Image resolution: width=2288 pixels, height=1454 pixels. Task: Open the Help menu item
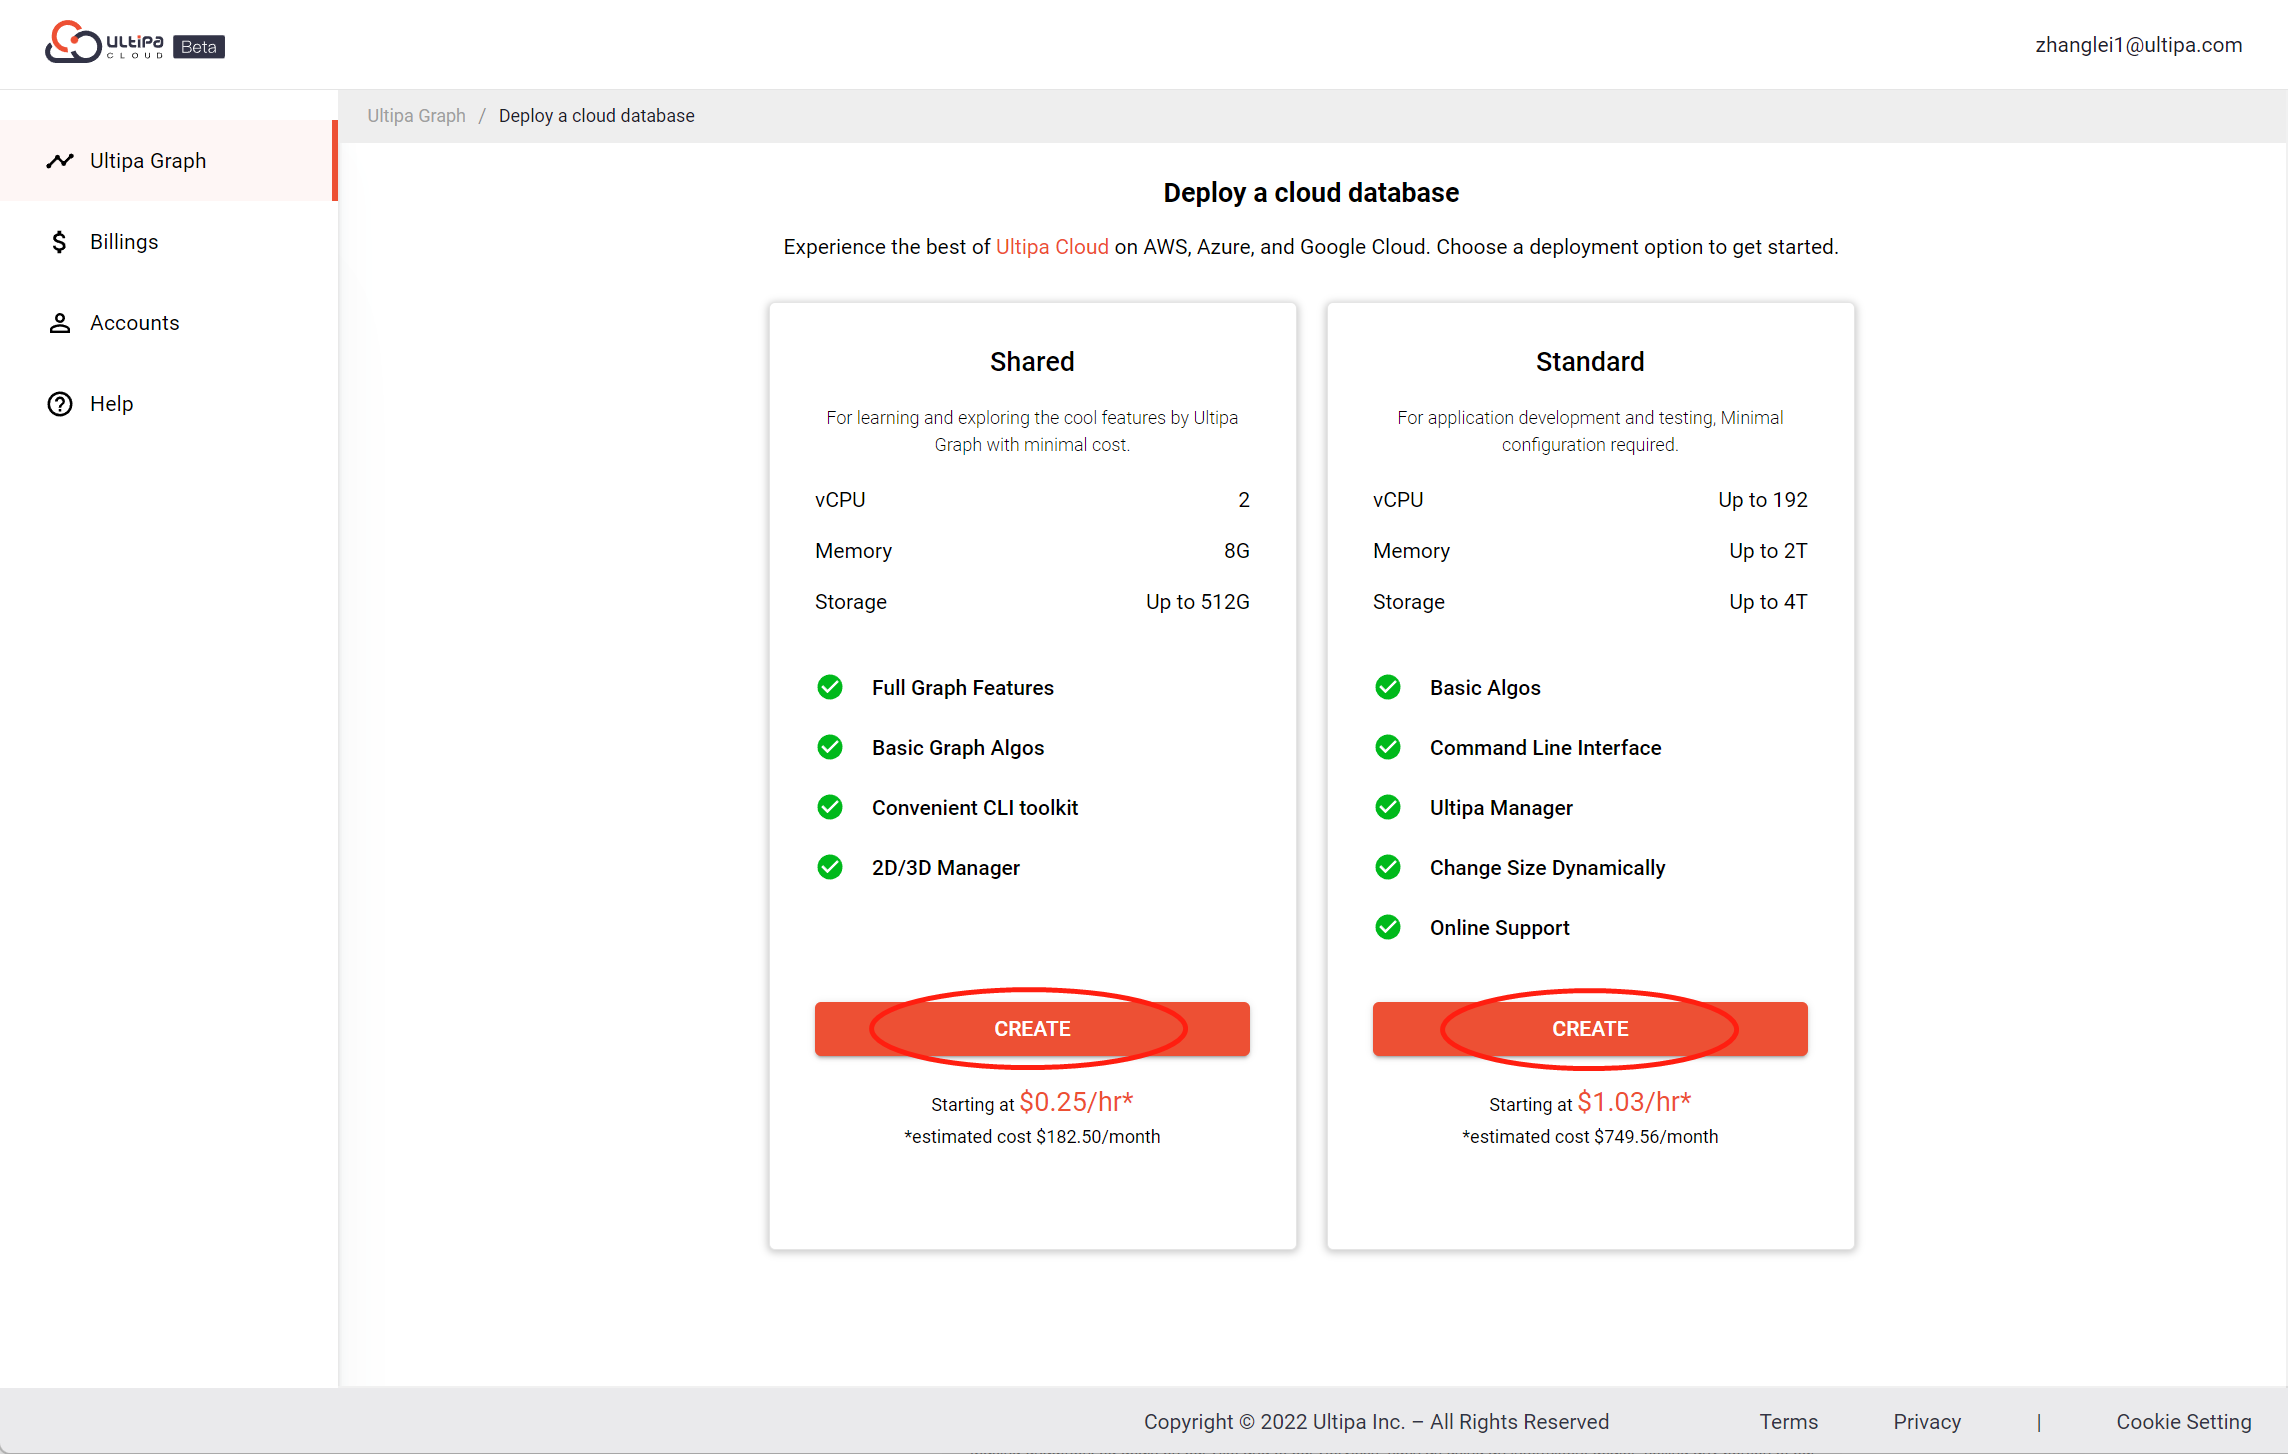pos(168,404)
